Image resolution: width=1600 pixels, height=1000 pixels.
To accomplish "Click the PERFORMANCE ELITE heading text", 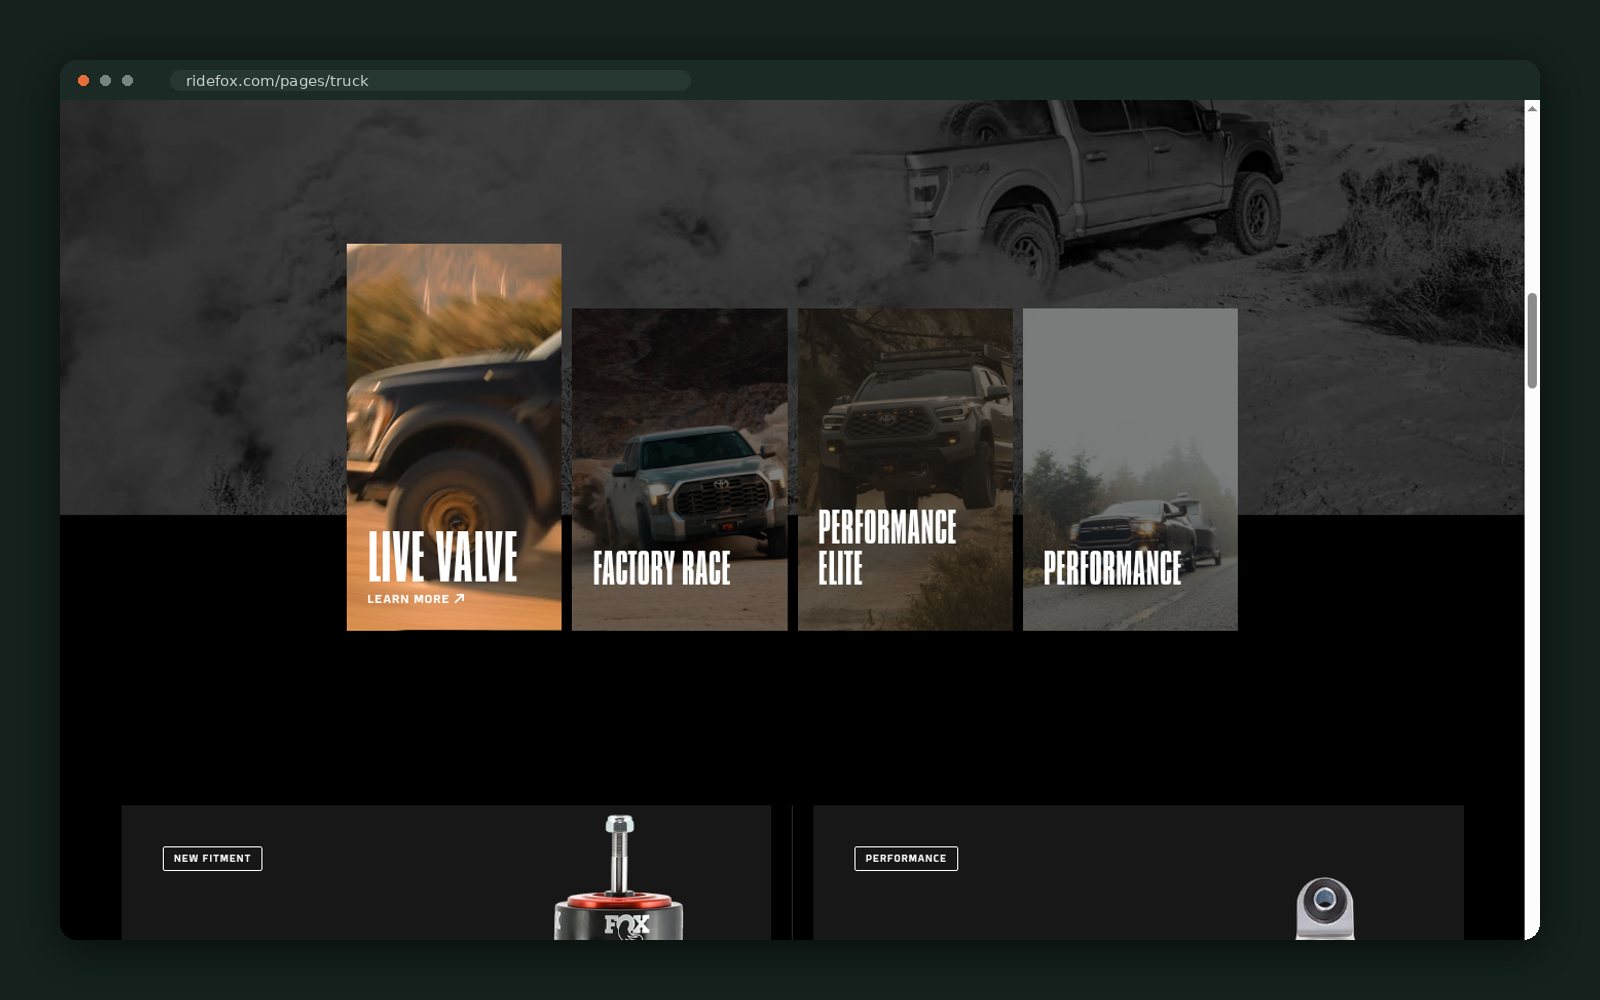I will point(887,547).
